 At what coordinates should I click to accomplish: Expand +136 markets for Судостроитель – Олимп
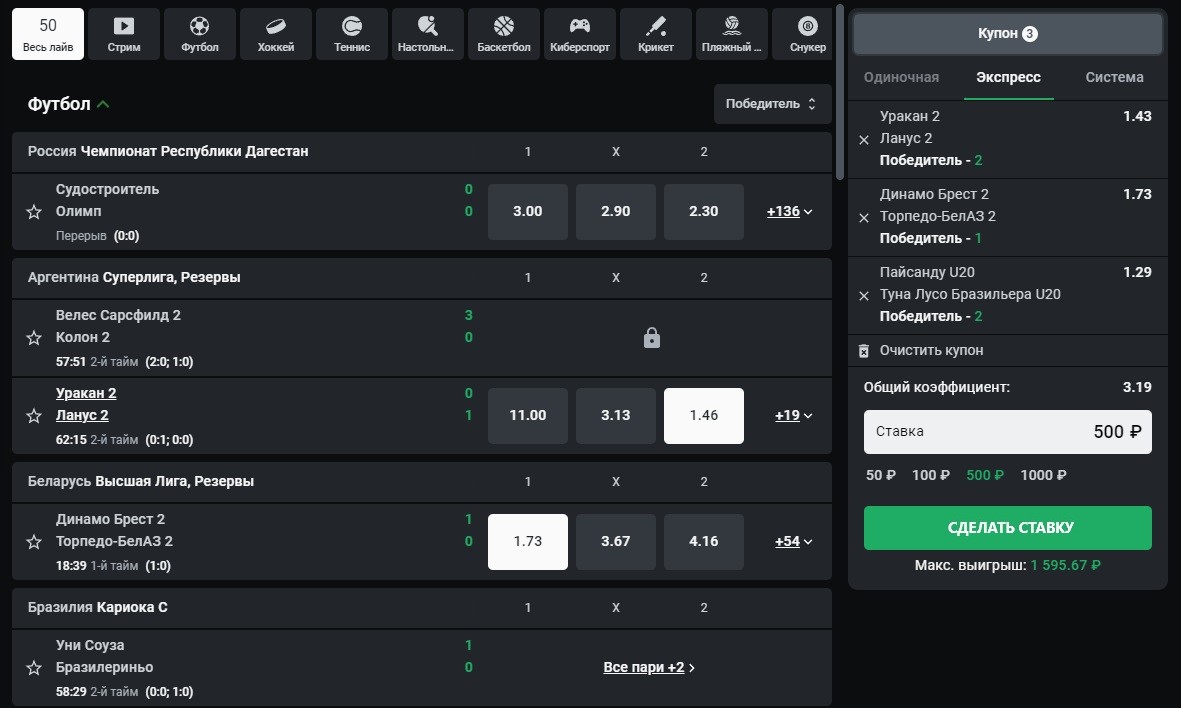coord(789,212)
